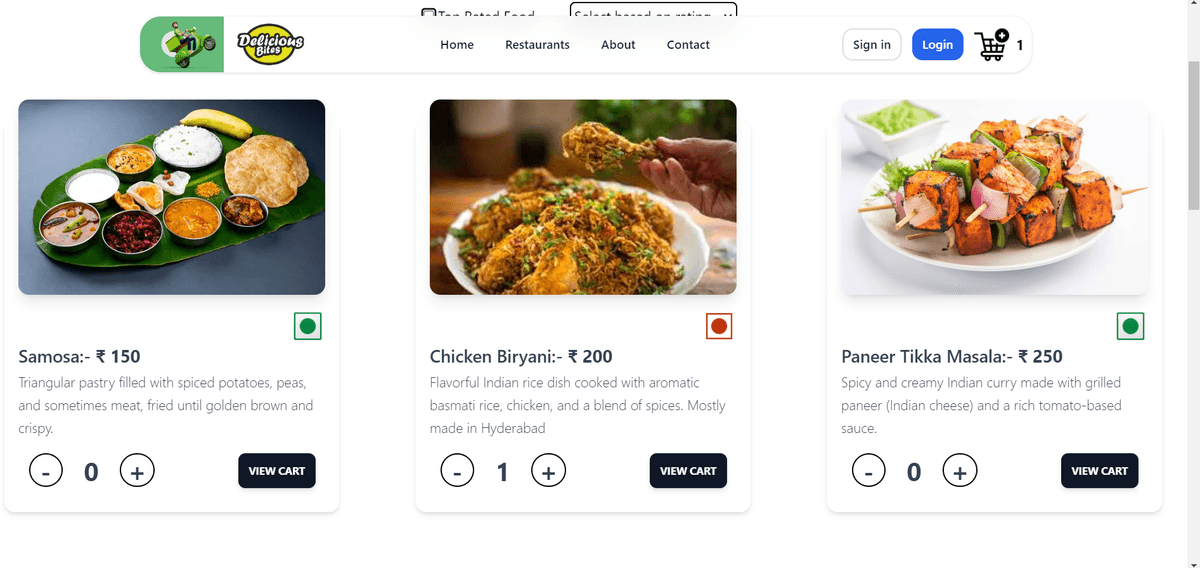Image resolution: width=1200 pixels, height=568 pixels.
Task: Decrease Chicken Biryani quantity with minus
Action: pos(457,471)
